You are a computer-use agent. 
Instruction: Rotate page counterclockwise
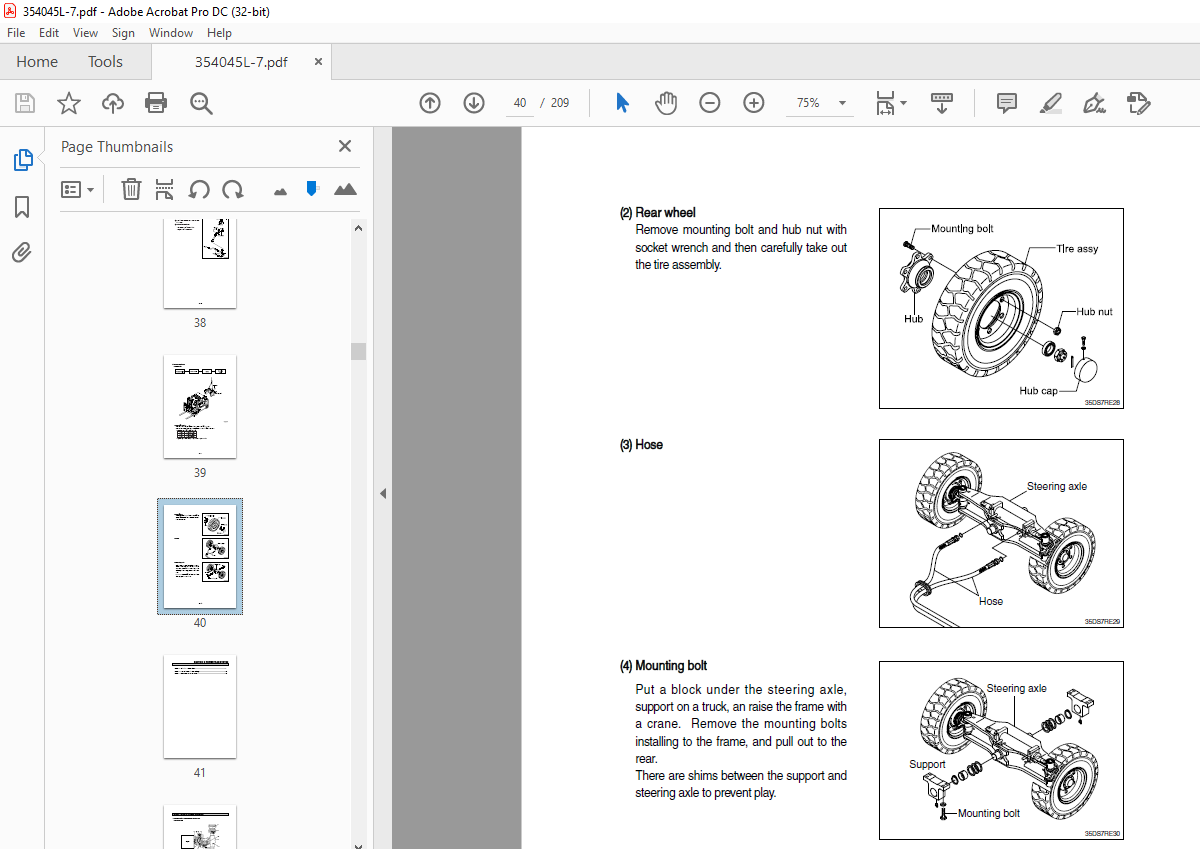click(x=199, y=189)
